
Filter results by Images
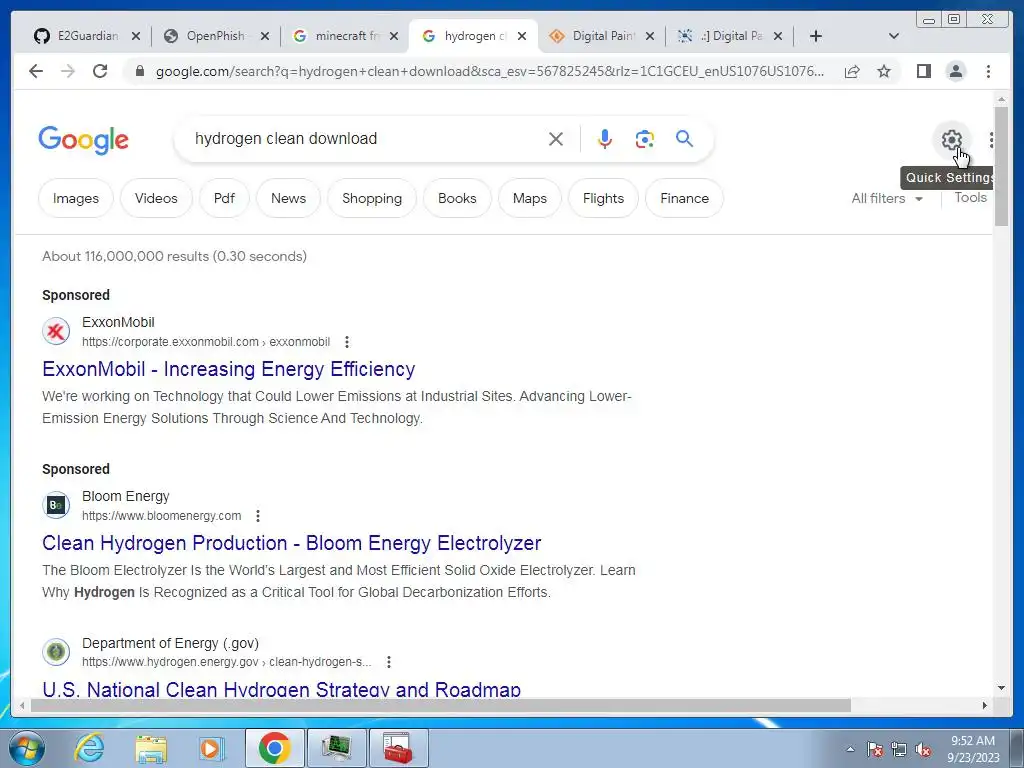pyautogui.click(x=76, y=199)
